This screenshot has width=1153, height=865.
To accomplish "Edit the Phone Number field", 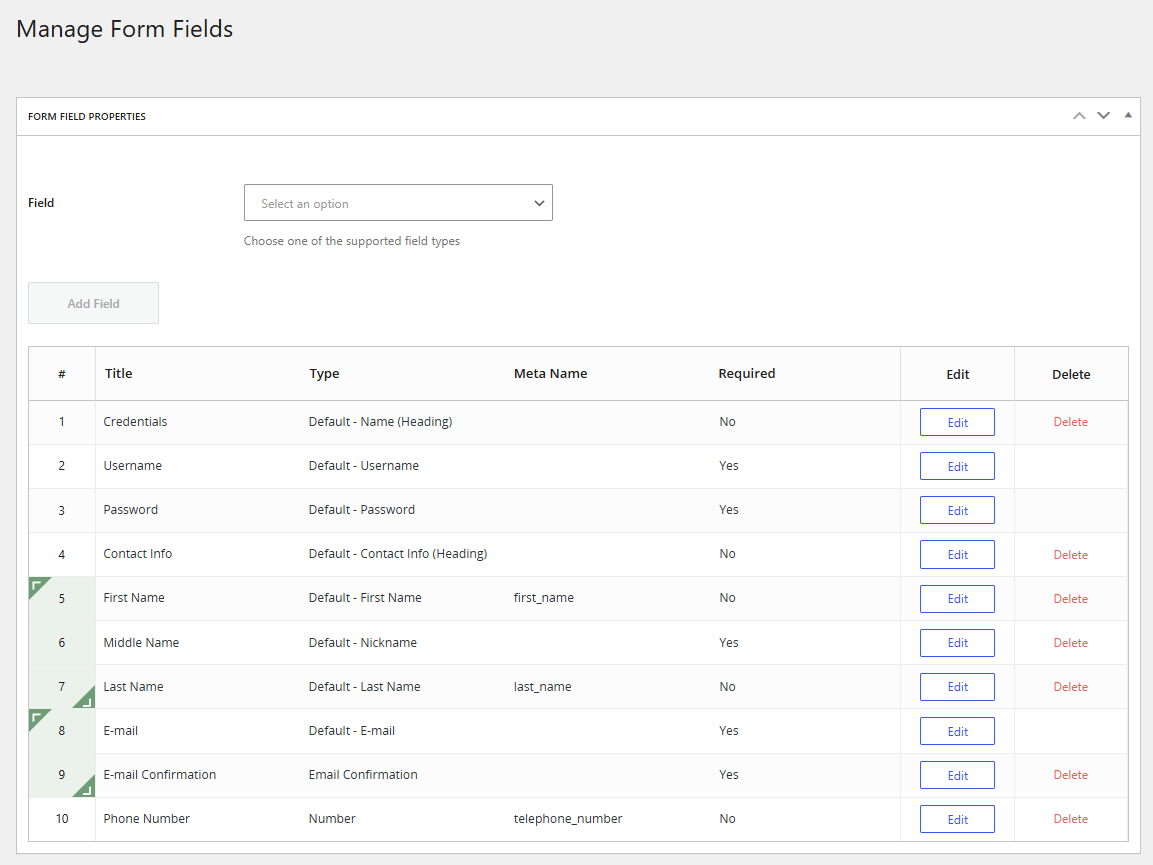I will [957, 819].
